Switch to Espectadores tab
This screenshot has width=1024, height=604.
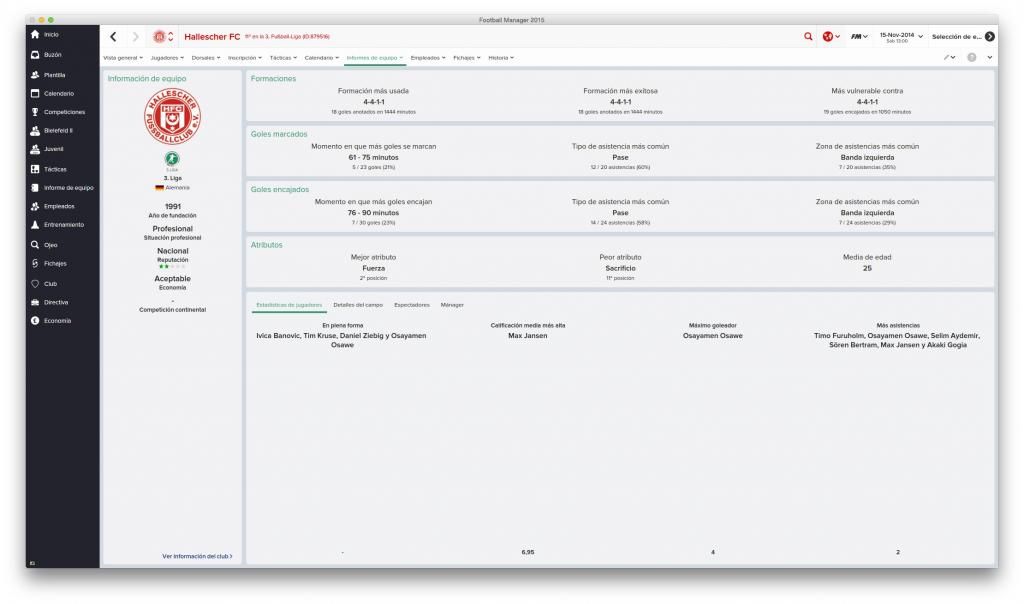point(411,305)
